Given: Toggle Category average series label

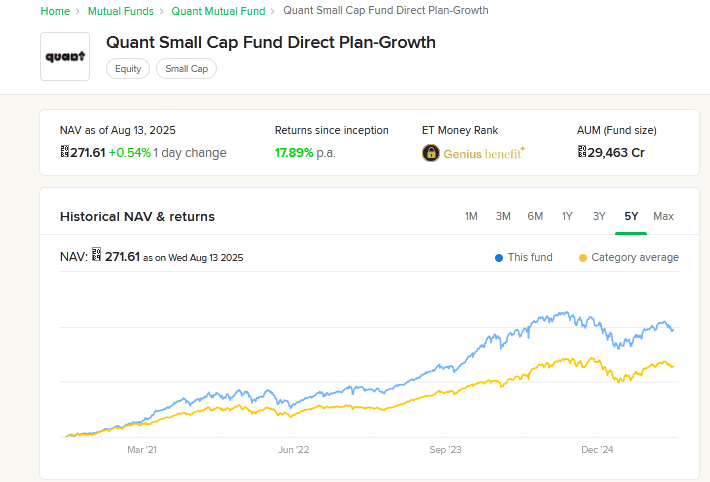Looking at the screenshot, I should pyautogui.click(x=634, y=258).
